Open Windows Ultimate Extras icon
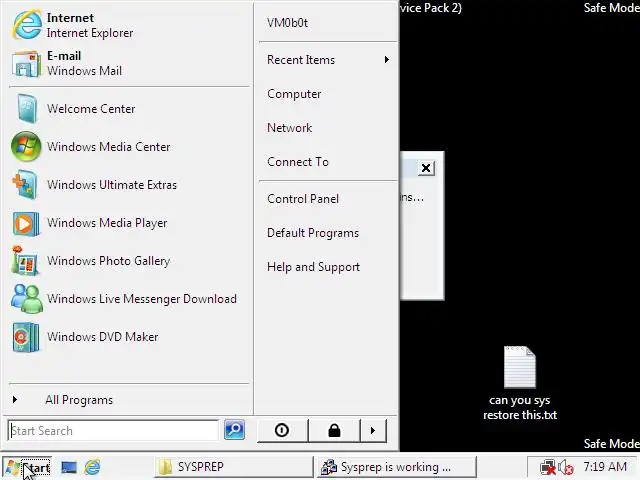Image resolution: width=640 pixels, height=480 pixels. (x=26, y=184)
